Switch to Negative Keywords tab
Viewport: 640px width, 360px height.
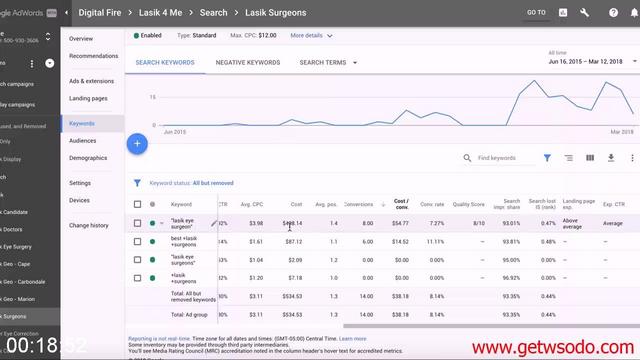(x=248, y=62)
